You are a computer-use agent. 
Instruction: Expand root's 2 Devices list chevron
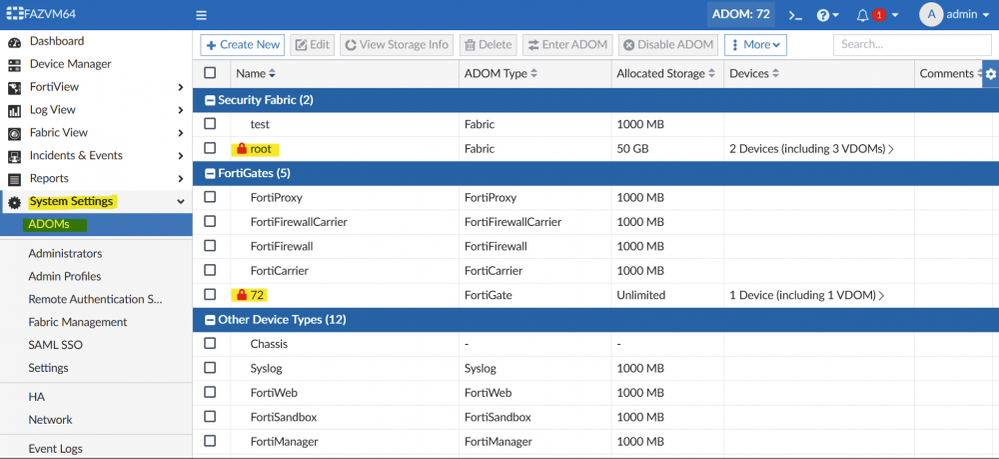(891, 149)
